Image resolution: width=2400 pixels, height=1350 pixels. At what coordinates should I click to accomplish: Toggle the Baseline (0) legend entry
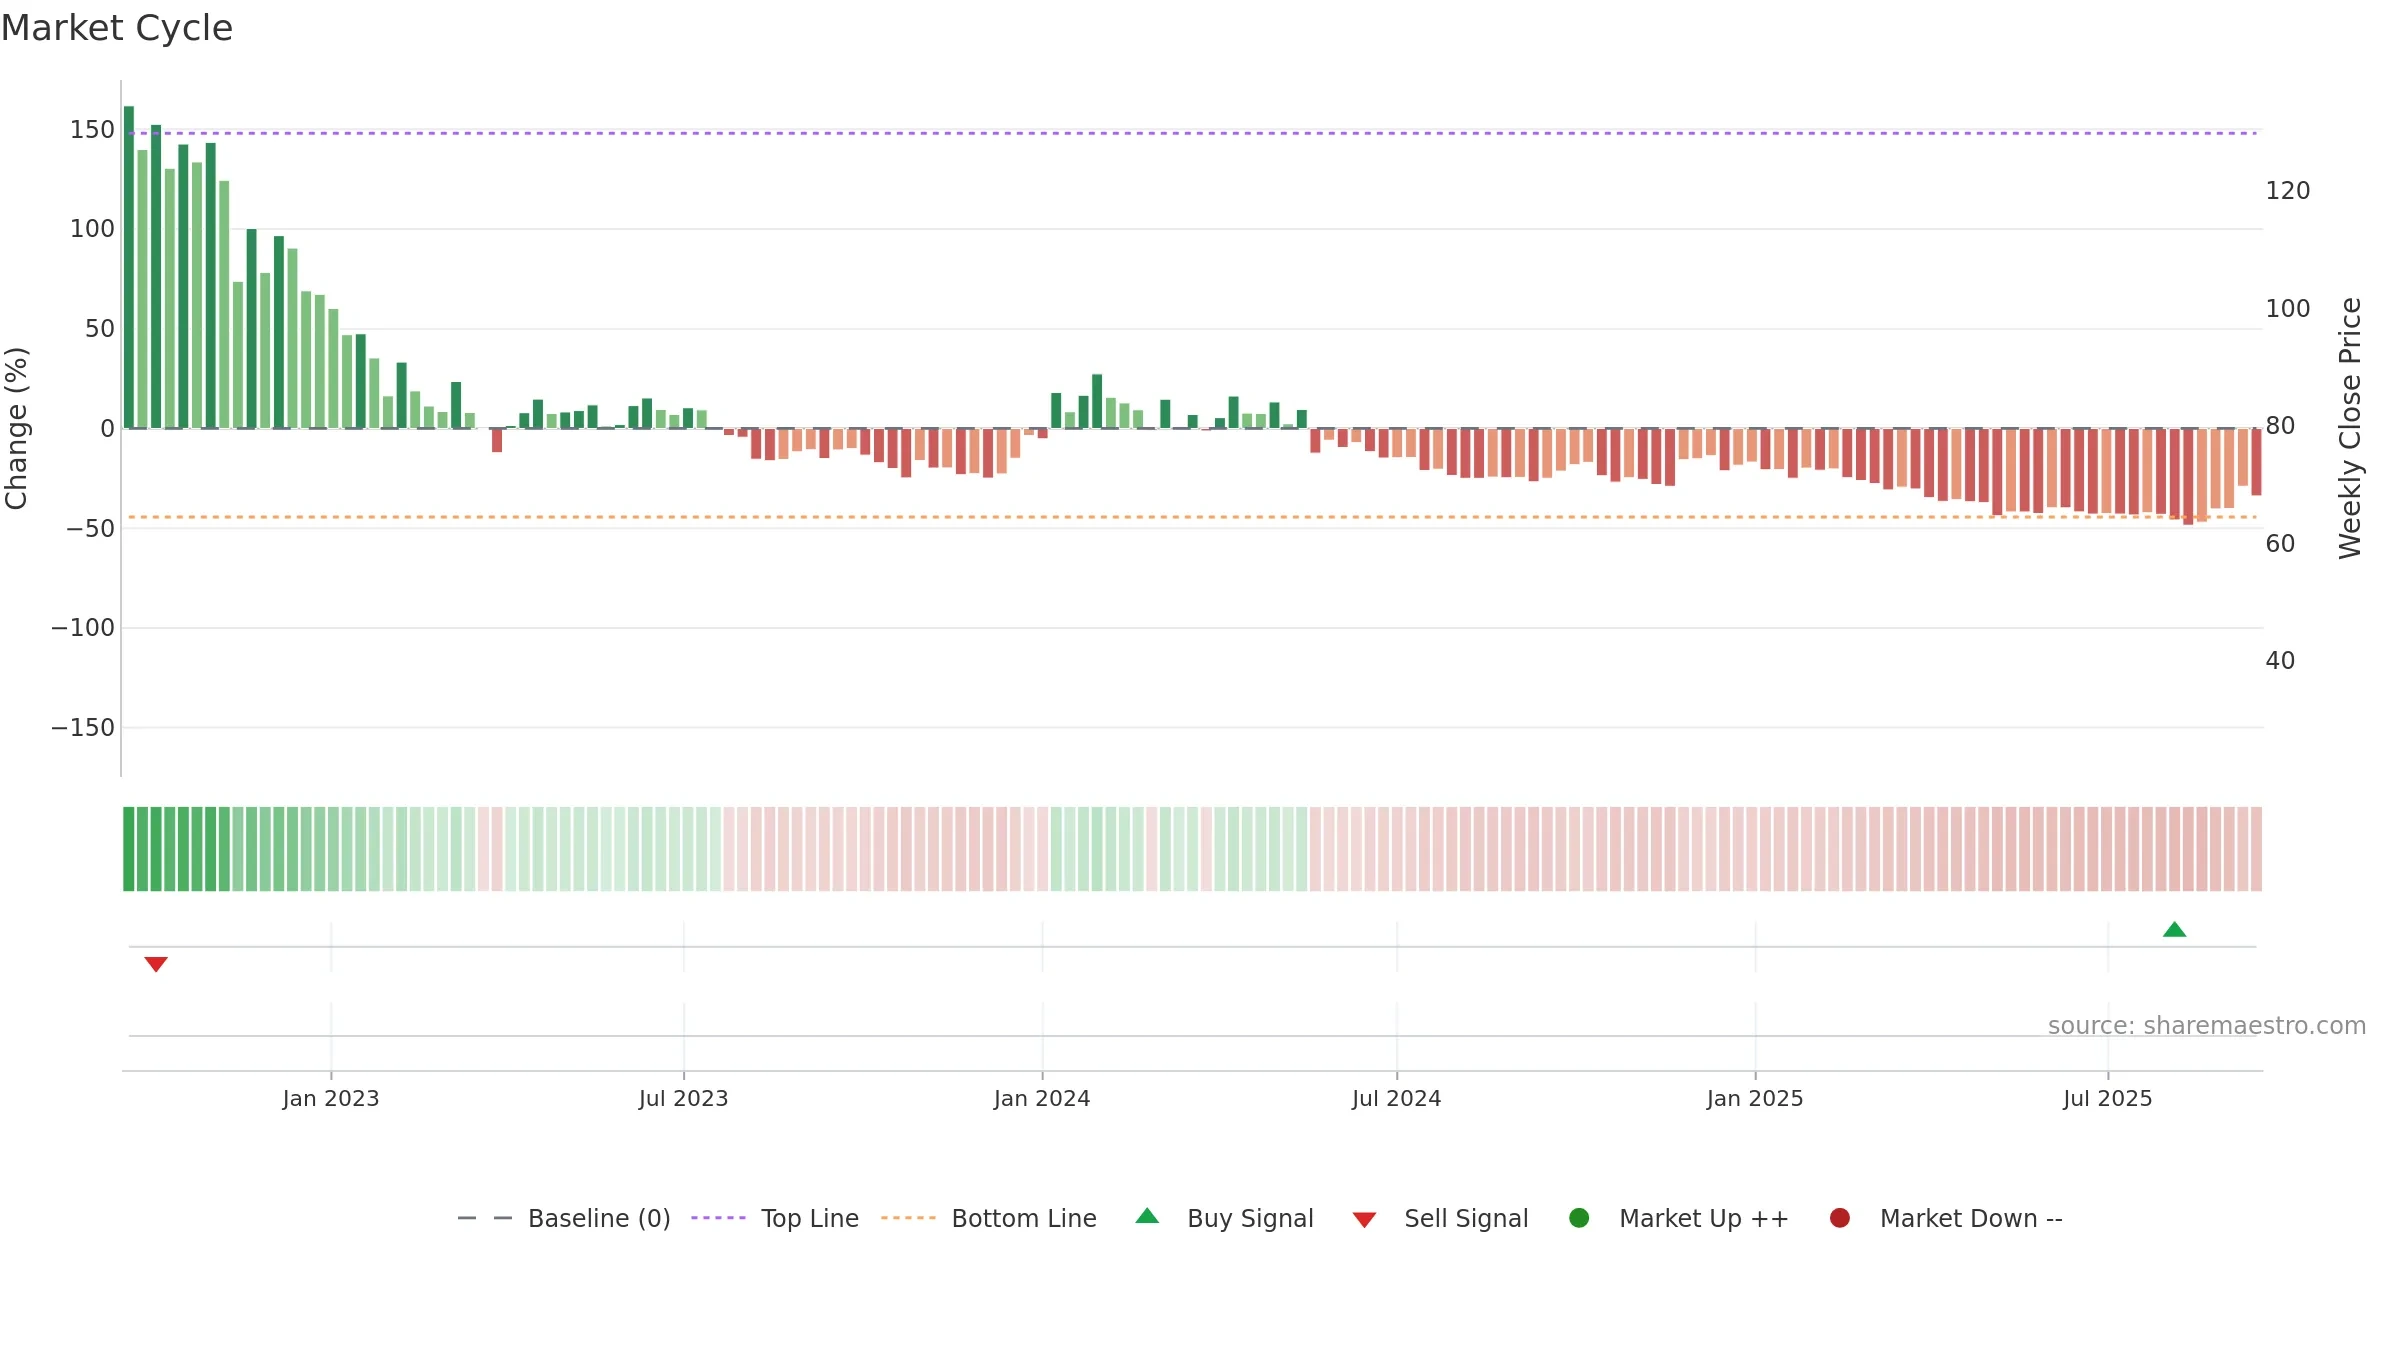click(564, 1218)
